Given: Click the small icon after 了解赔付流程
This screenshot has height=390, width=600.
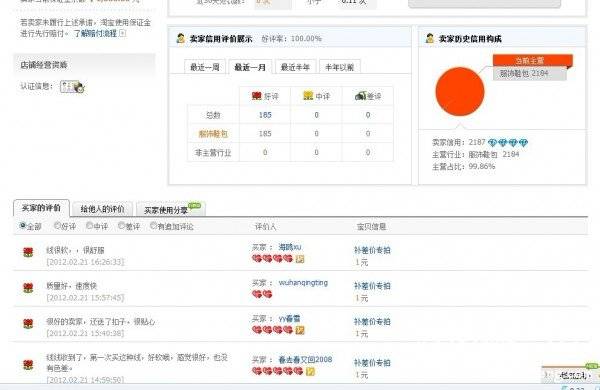Looking at the screenshot, I should coord(122,34).
